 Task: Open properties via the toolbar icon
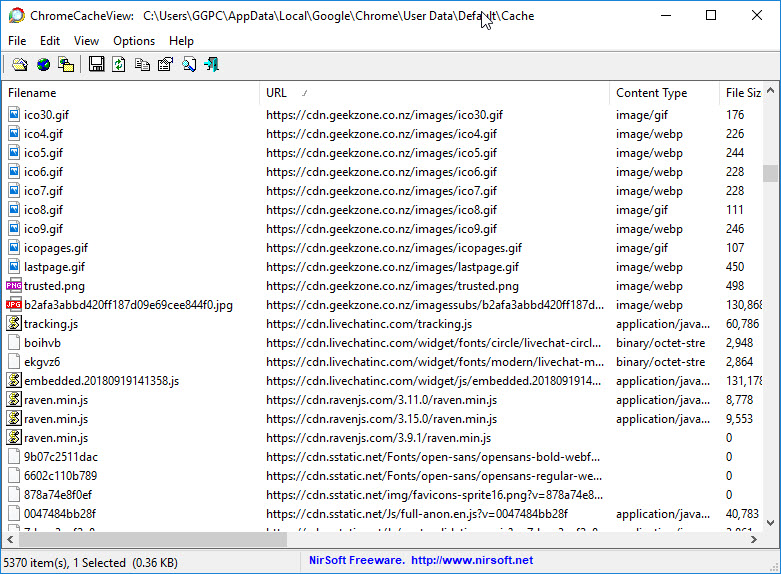[165, 65]
